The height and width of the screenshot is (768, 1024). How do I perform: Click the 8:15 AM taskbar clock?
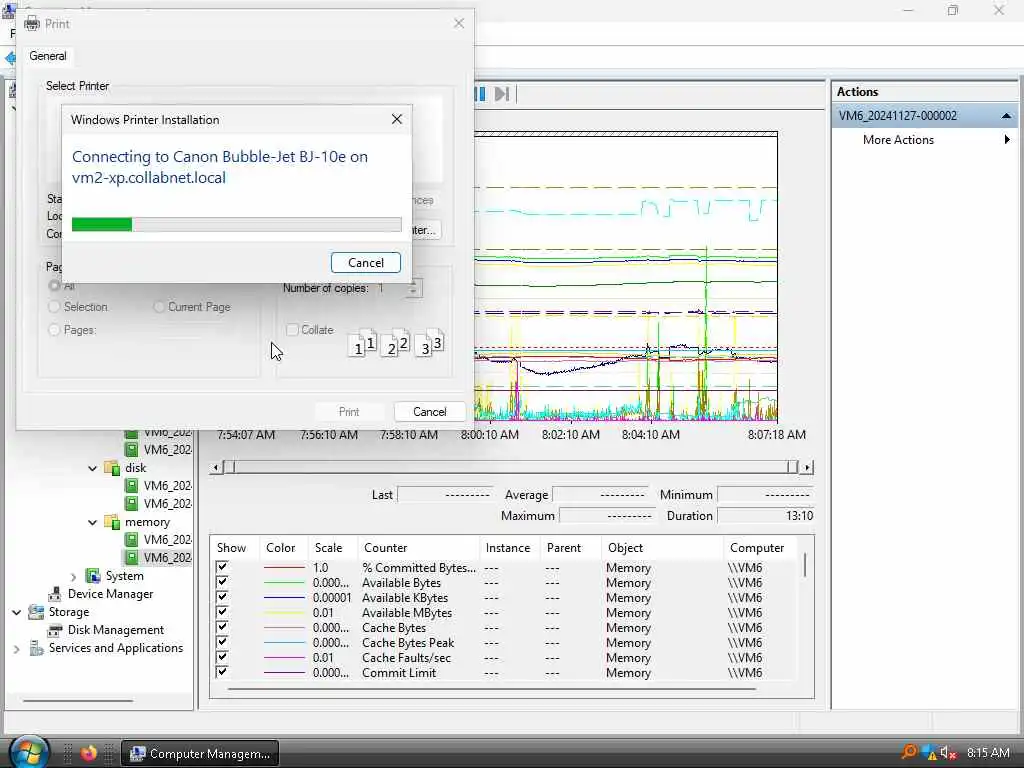[x=987, y=753]
